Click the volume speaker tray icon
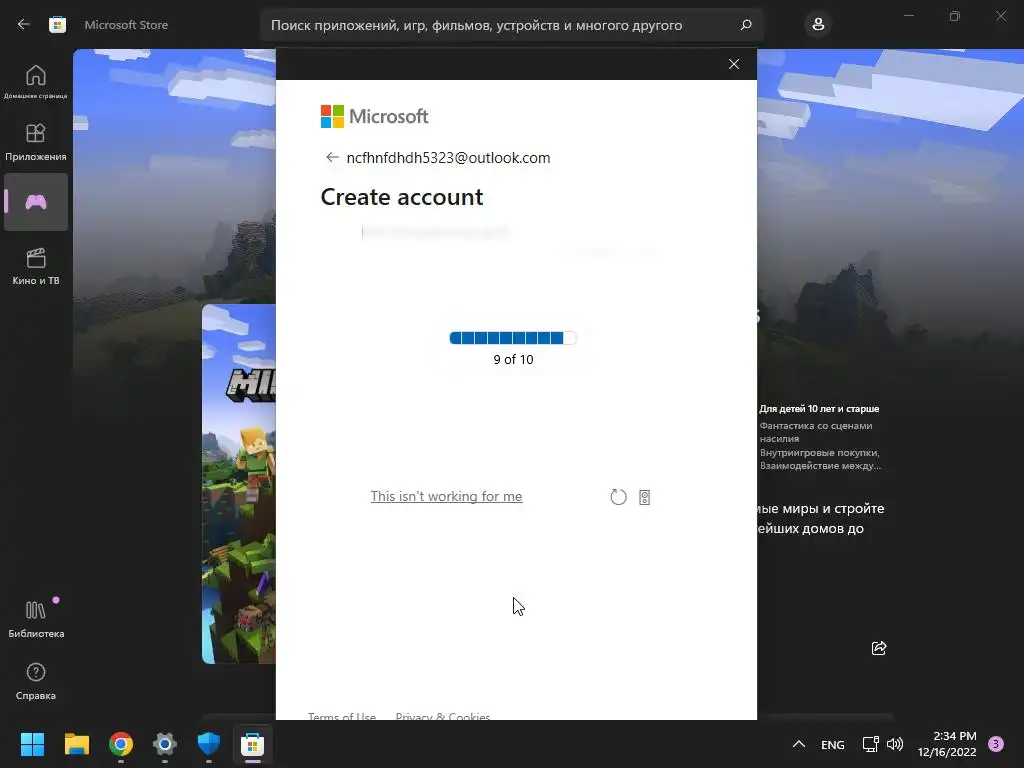 pyautogui.click(x=895, y=744)
